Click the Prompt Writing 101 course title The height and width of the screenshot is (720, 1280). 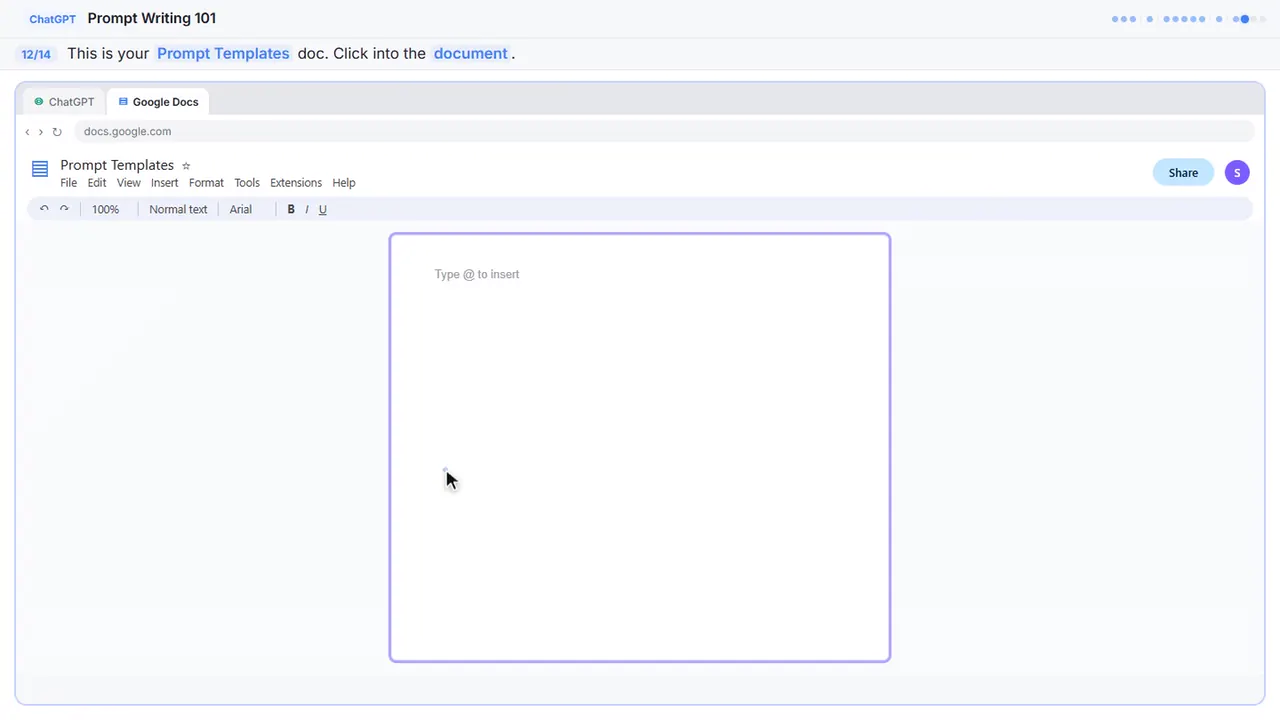152,18
